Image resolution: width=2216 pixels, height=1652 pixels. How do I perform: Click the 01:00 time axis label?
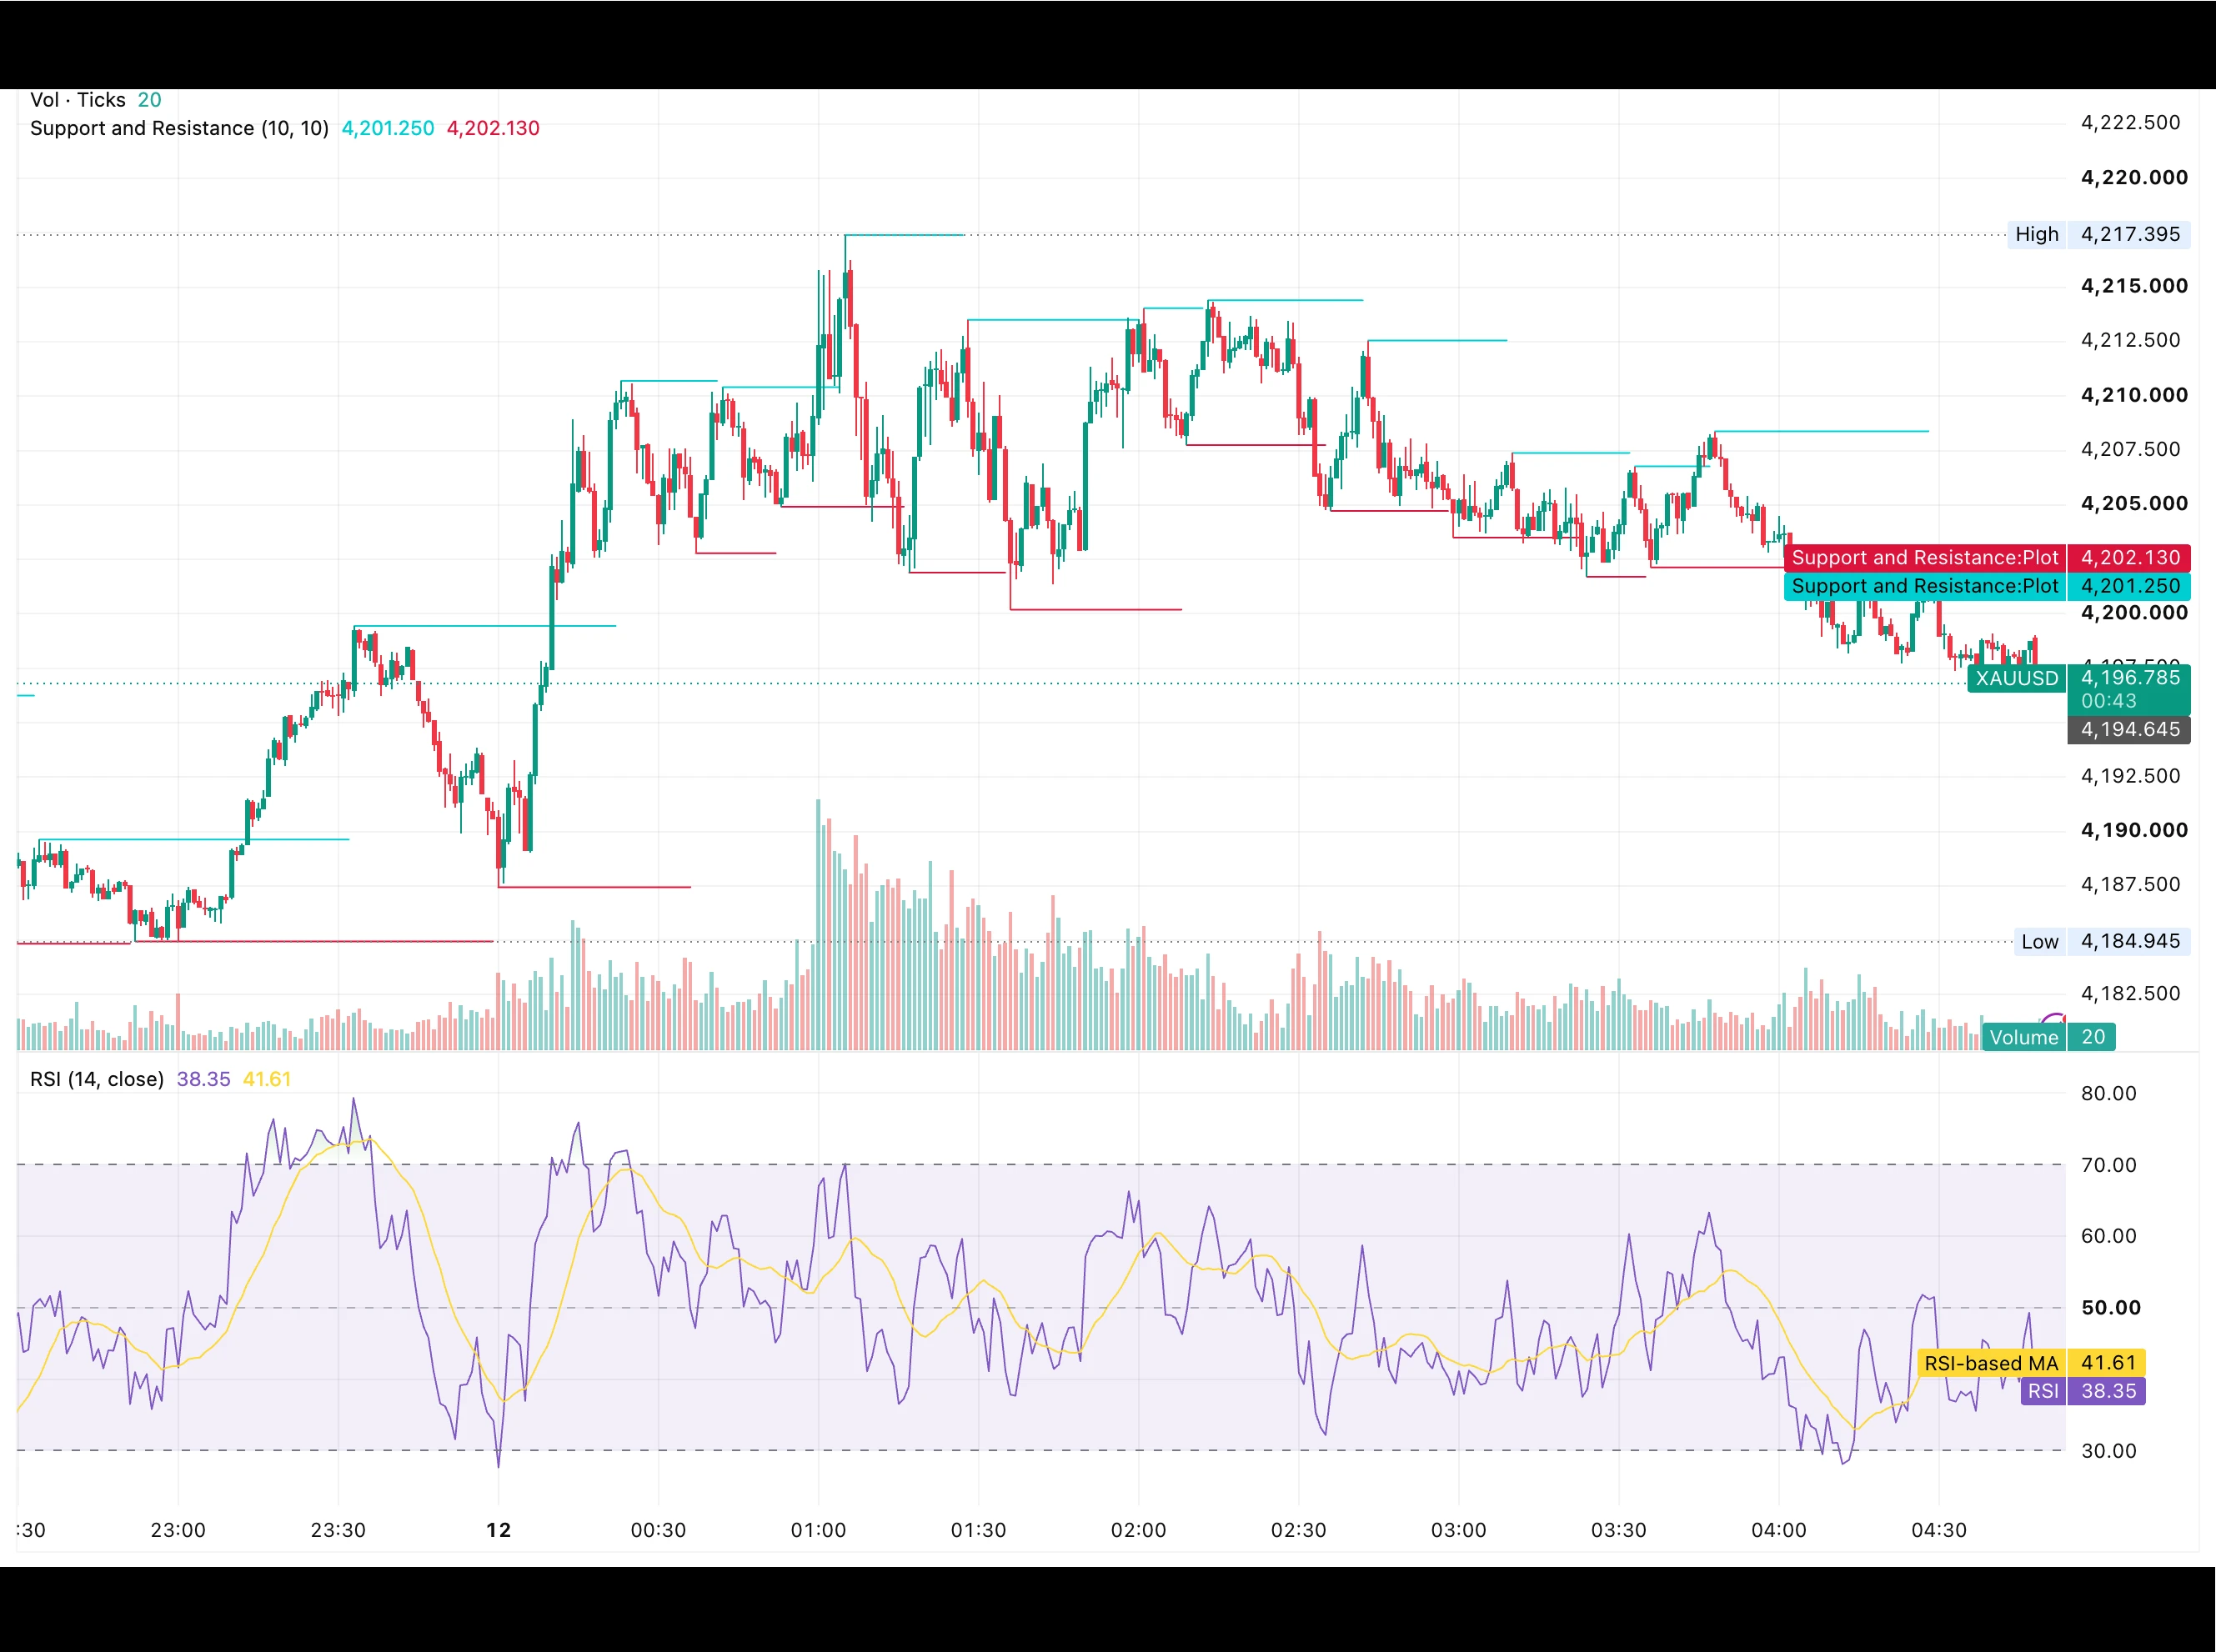point(818,1530)
